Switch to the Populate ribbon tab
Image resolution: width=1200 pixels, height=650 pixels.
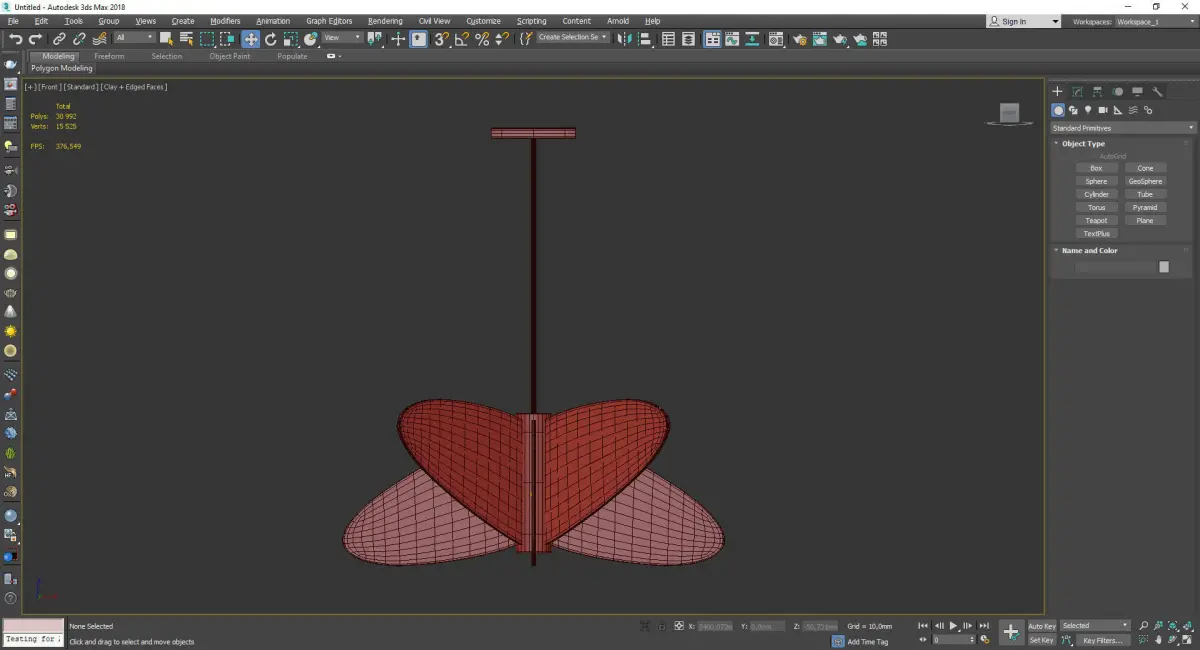(x=292, y=57)
